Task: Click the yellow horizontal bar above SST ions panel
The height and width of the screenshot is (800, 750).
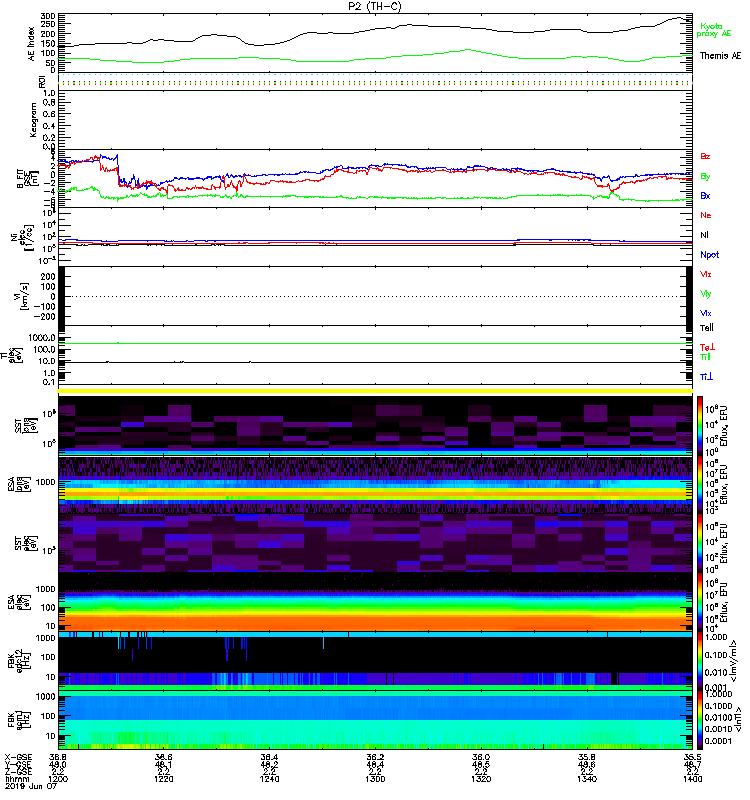Action: (375, 391)
